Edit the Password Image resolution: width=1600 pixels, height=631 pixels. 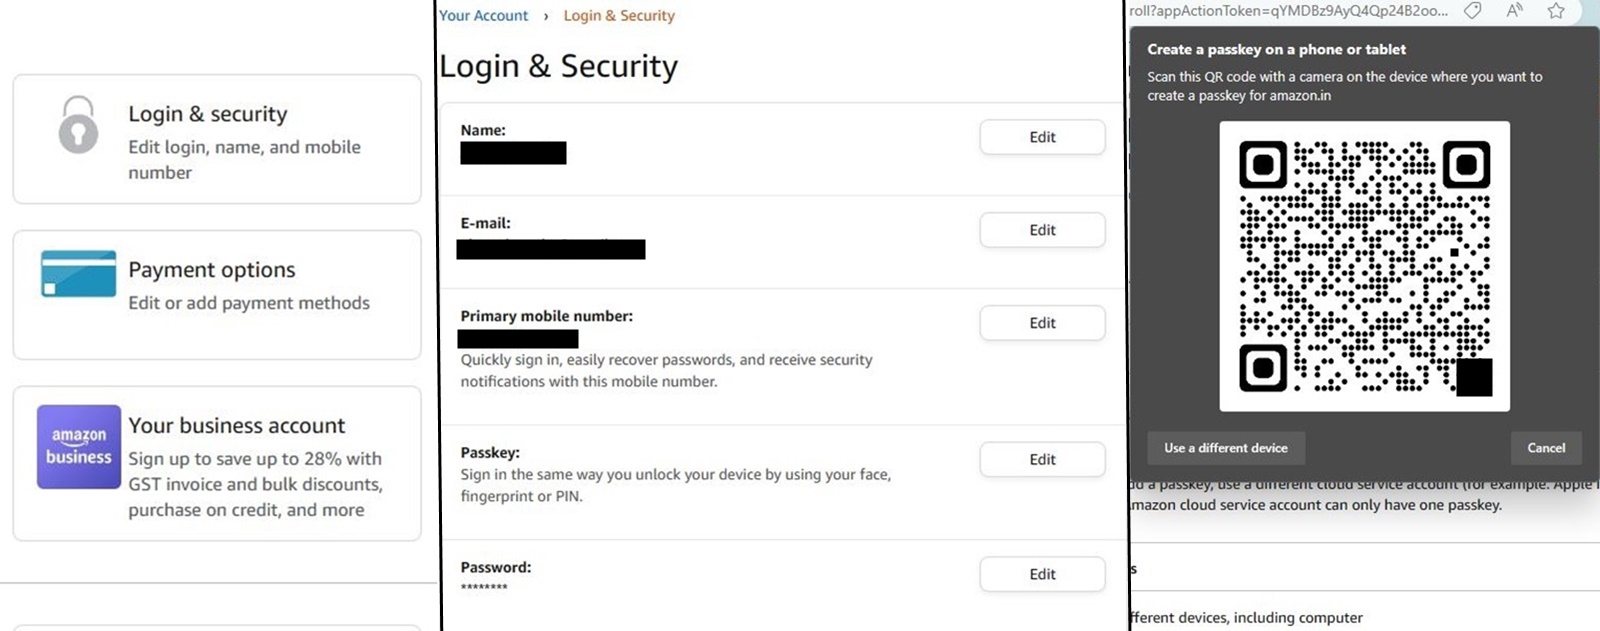click(x=1041, y=574)
